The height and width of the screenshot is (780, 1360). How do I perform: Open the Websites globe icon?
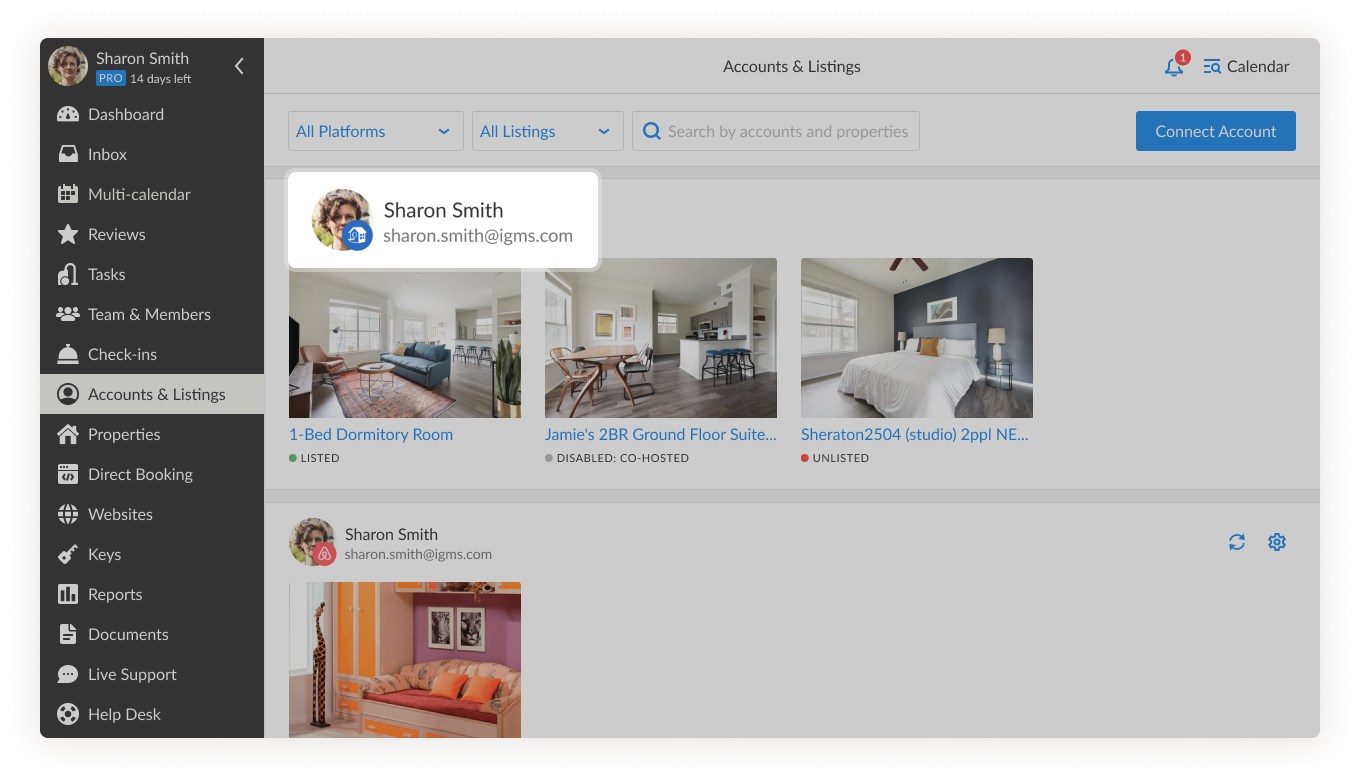coord(68,514)
